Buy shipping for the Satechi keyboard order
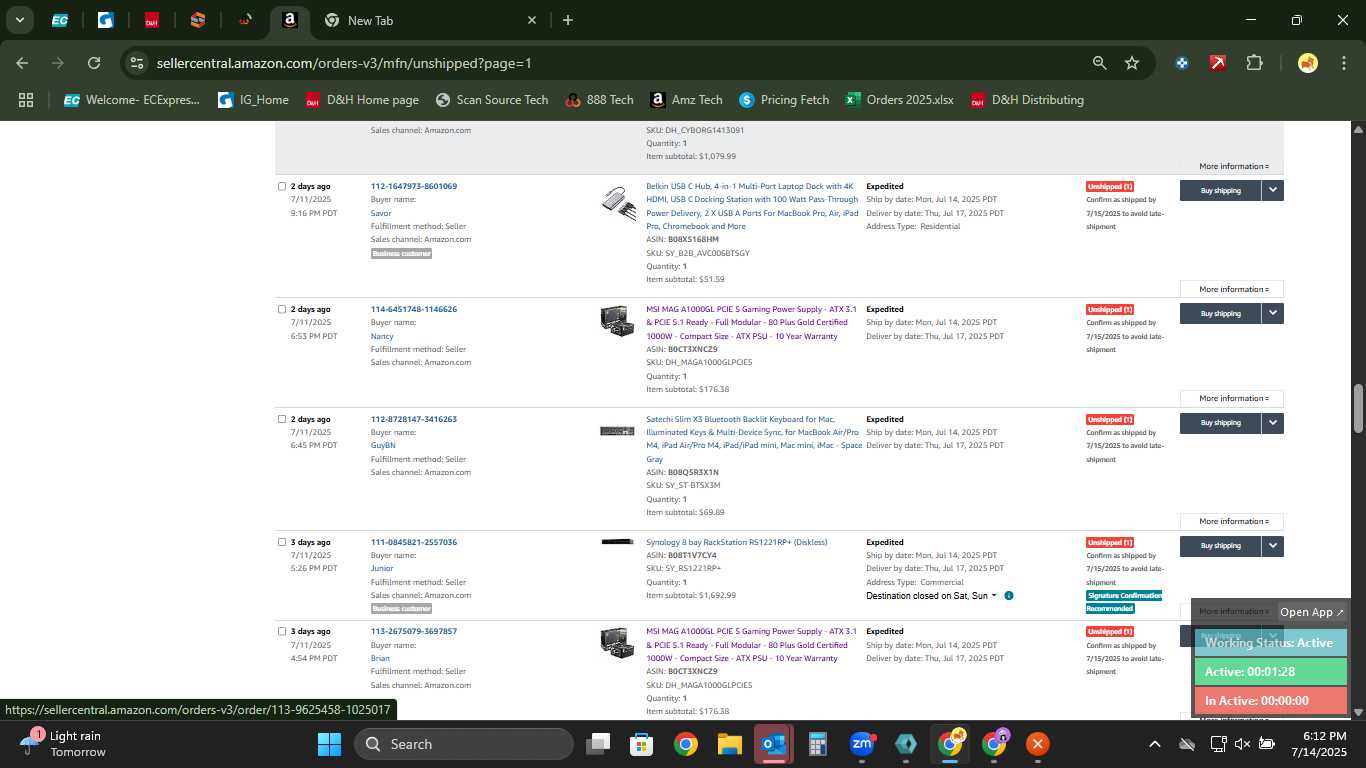 tap(1220, 423)
